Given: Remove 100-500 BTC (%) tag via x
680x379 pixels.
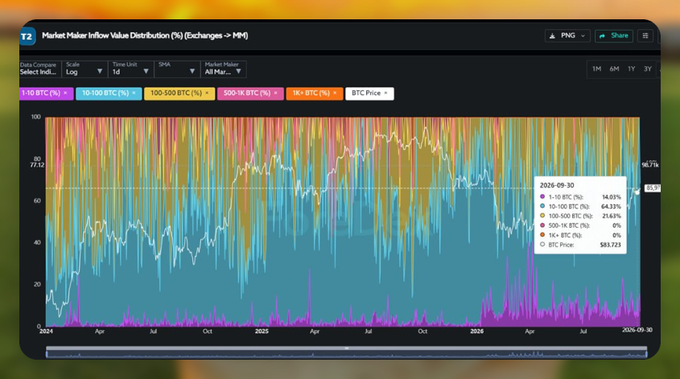Looking at the screenshot, I should (207, 93).
